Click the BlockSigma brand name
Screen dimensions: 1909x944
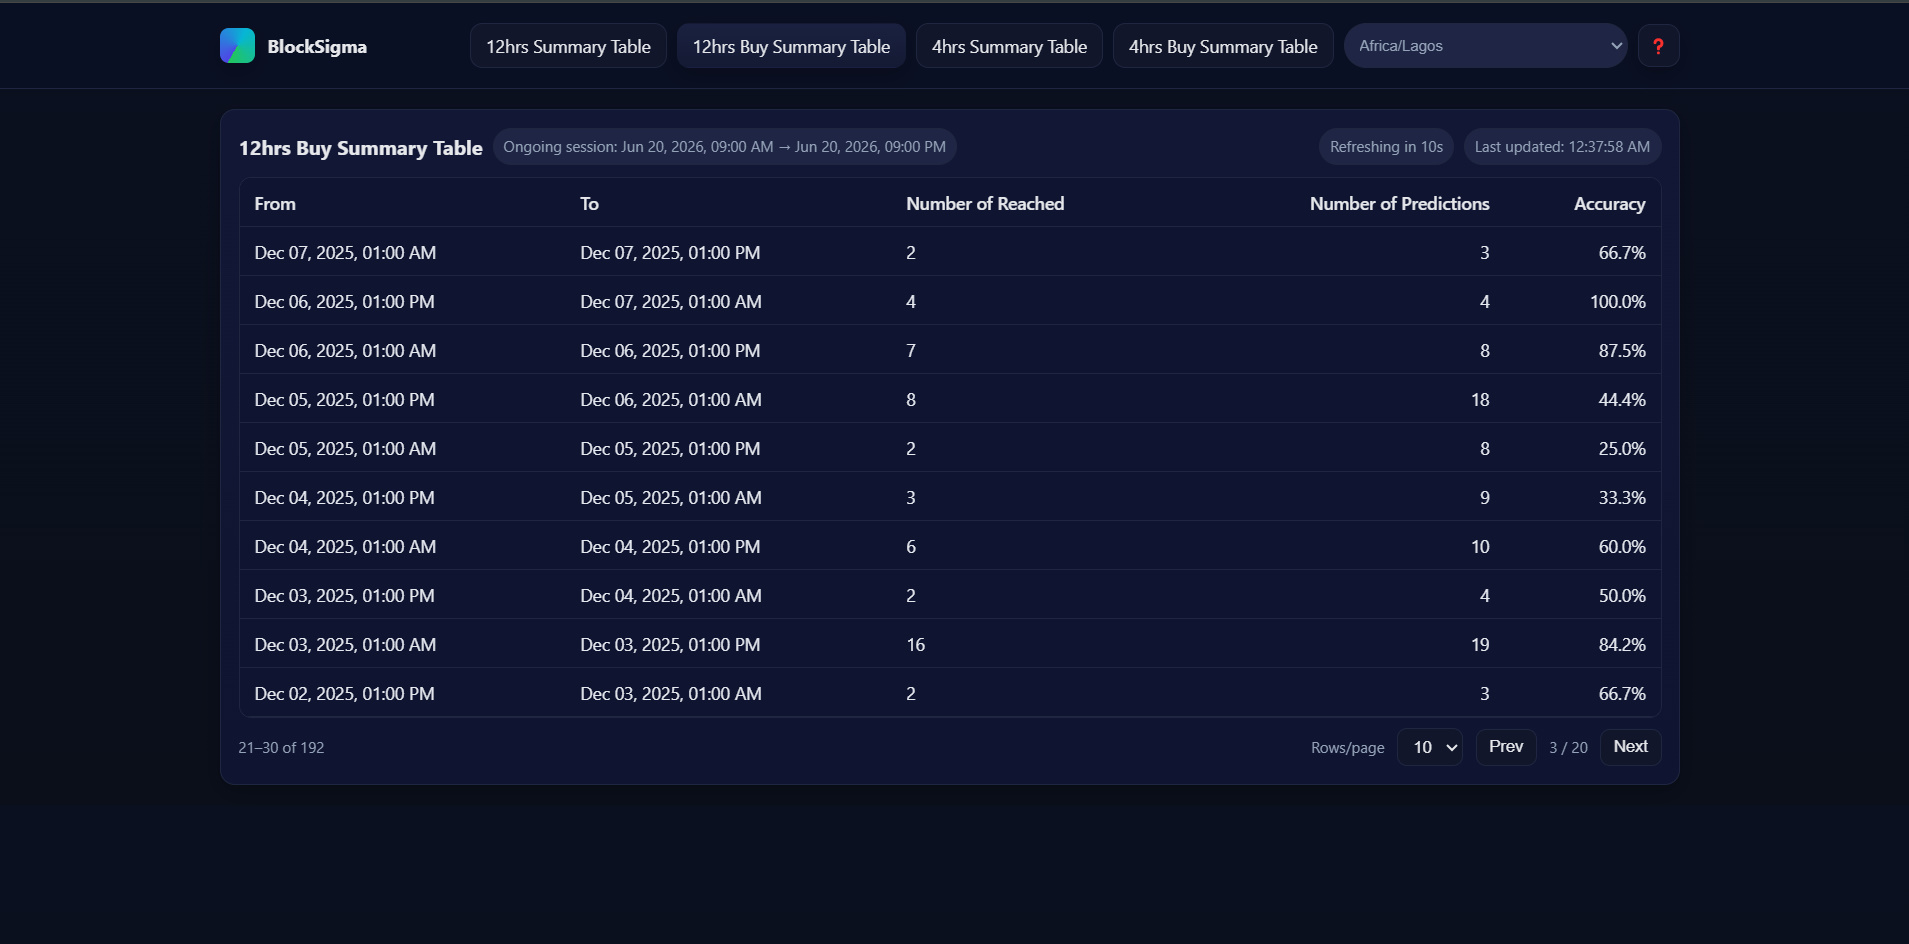pyautogui.click(x=317, y=47)
